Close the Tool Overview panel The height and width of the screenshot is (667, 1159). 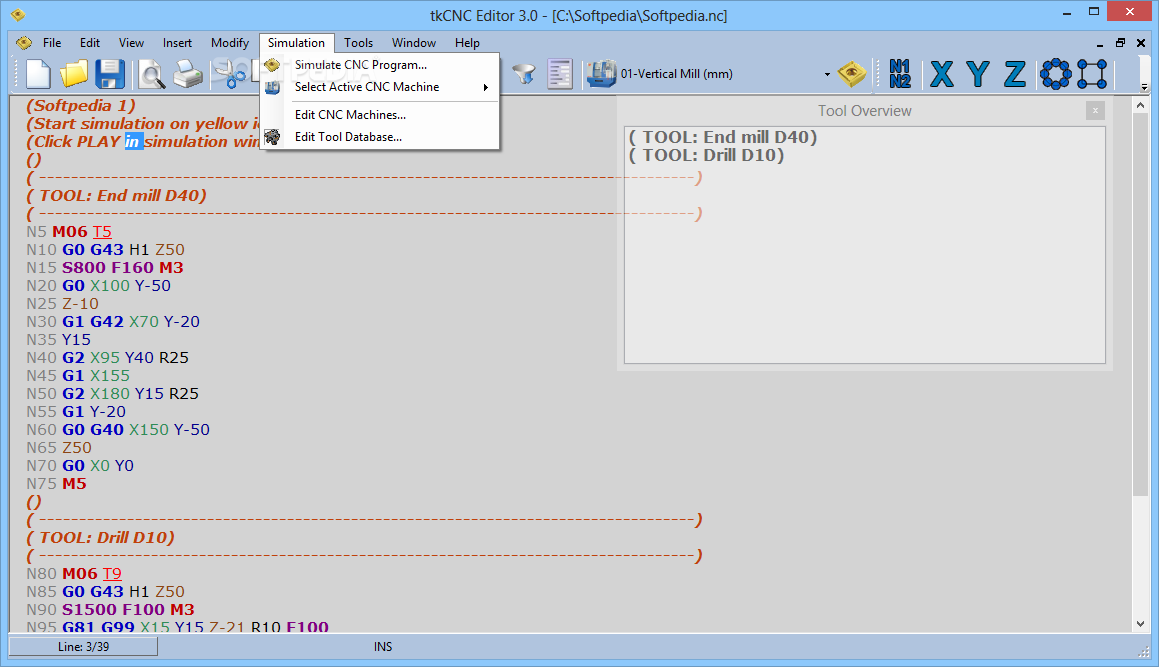(1095, 111)
